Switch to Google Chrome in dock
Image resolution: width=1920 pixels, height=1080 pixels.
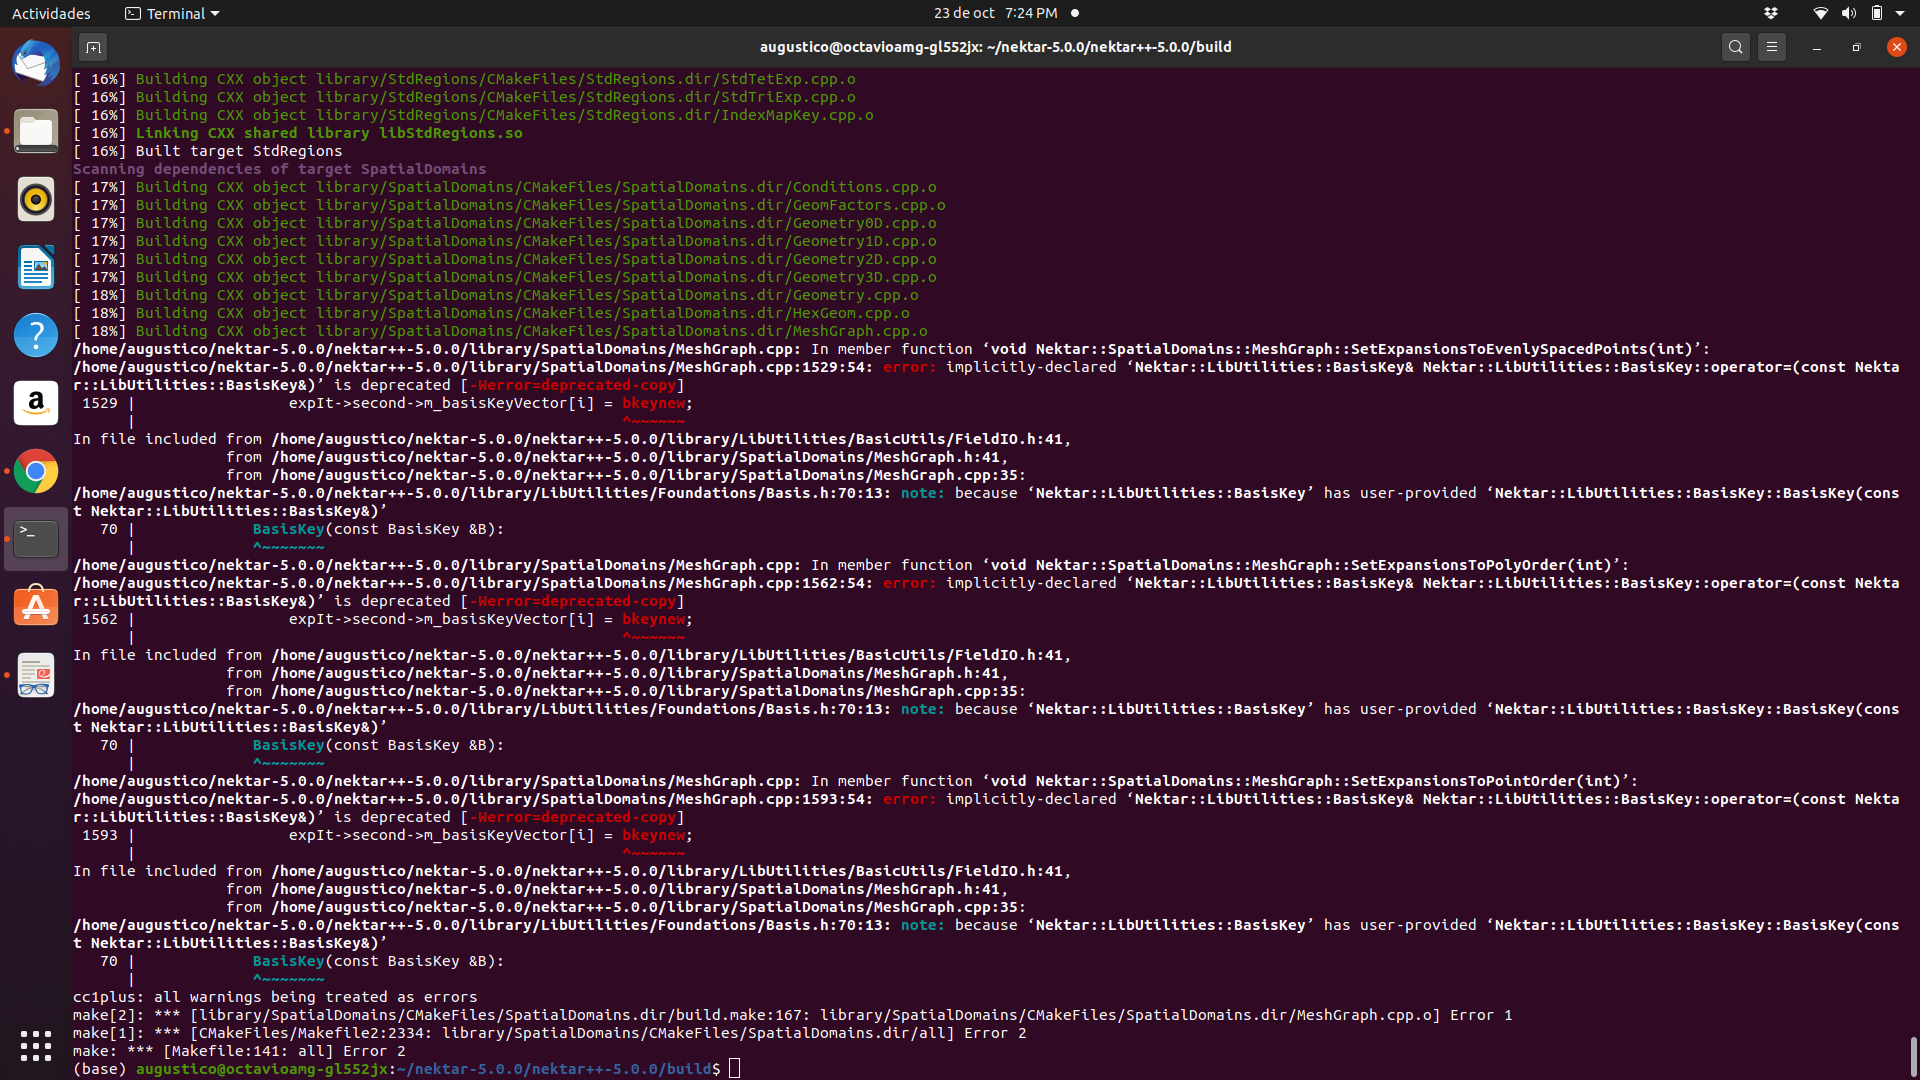(x=36, y=471)
